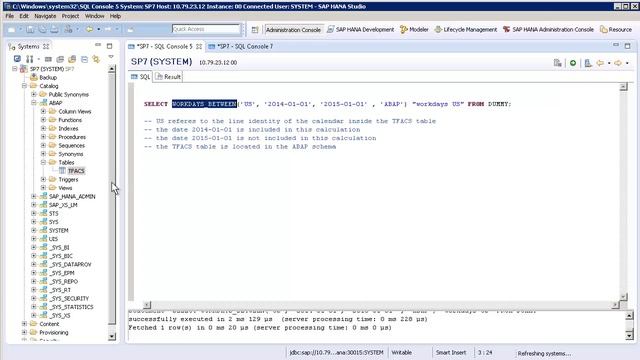Click the SAP HANA Development perspective icon

(331, 29)
